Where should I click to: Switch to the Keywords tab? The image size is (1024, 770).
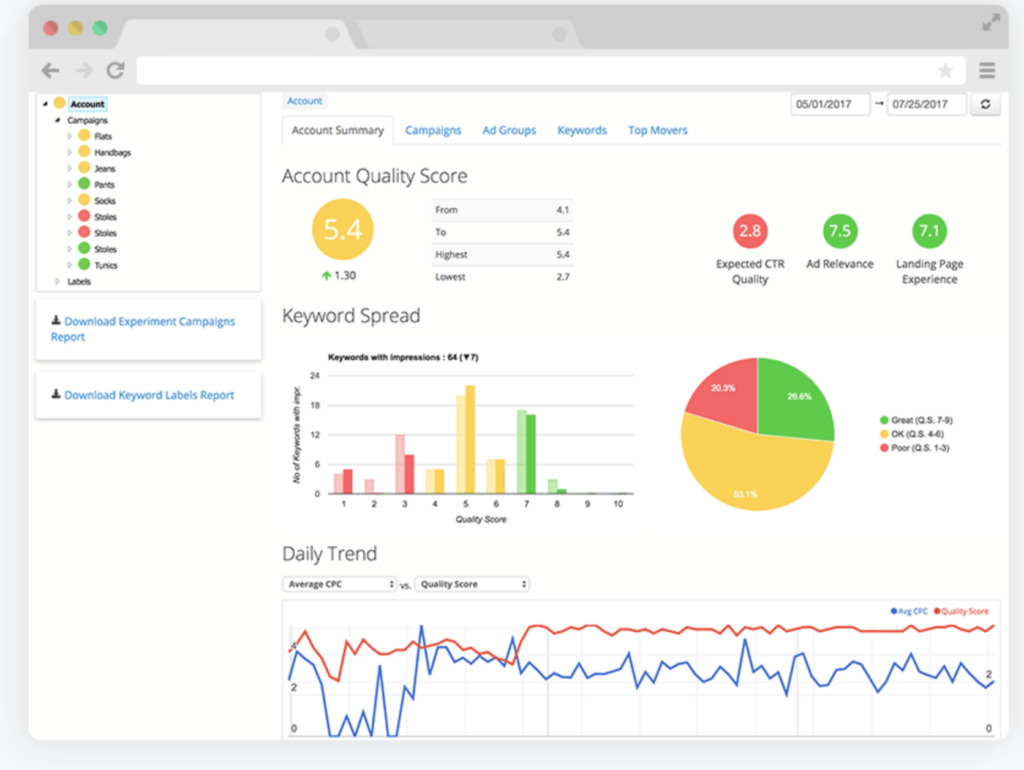point(582,130)
